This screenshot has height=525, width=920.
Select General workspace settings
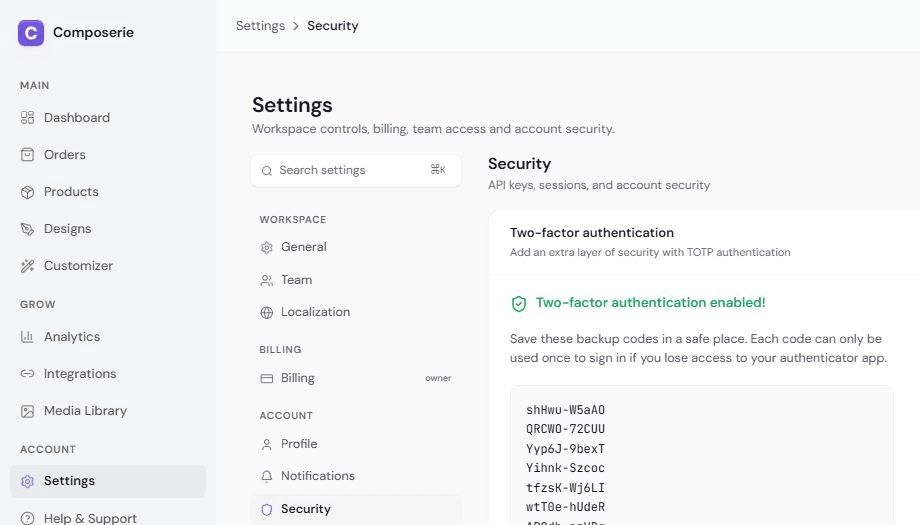[356, 247]
